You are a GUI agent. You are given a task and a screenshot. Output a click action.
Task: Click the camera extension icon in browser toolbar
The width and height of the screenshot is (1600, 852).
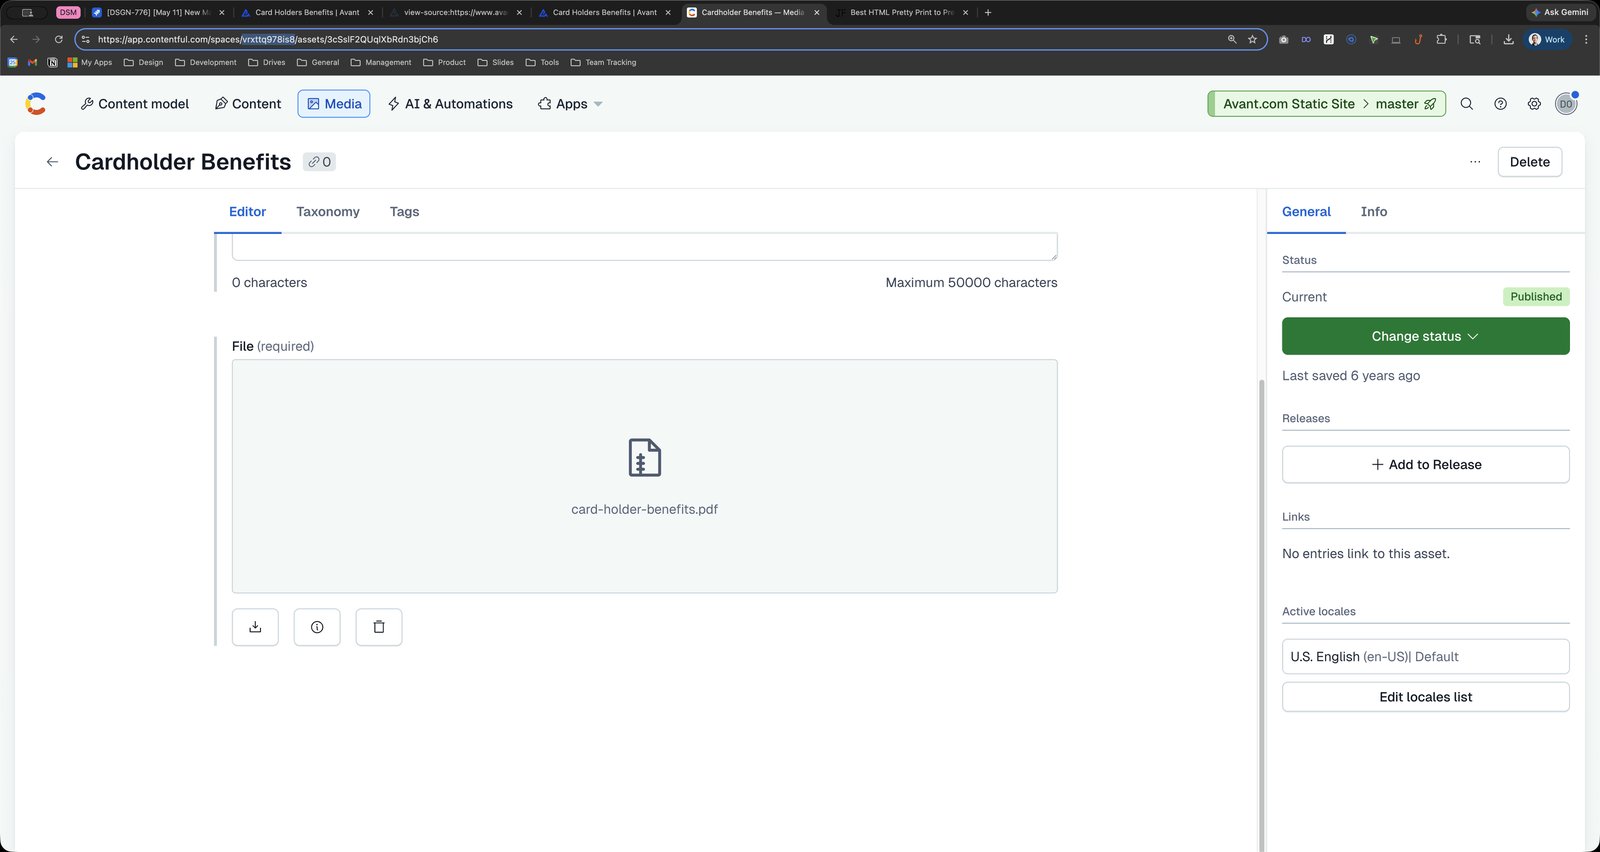[x=1284, y=40]
